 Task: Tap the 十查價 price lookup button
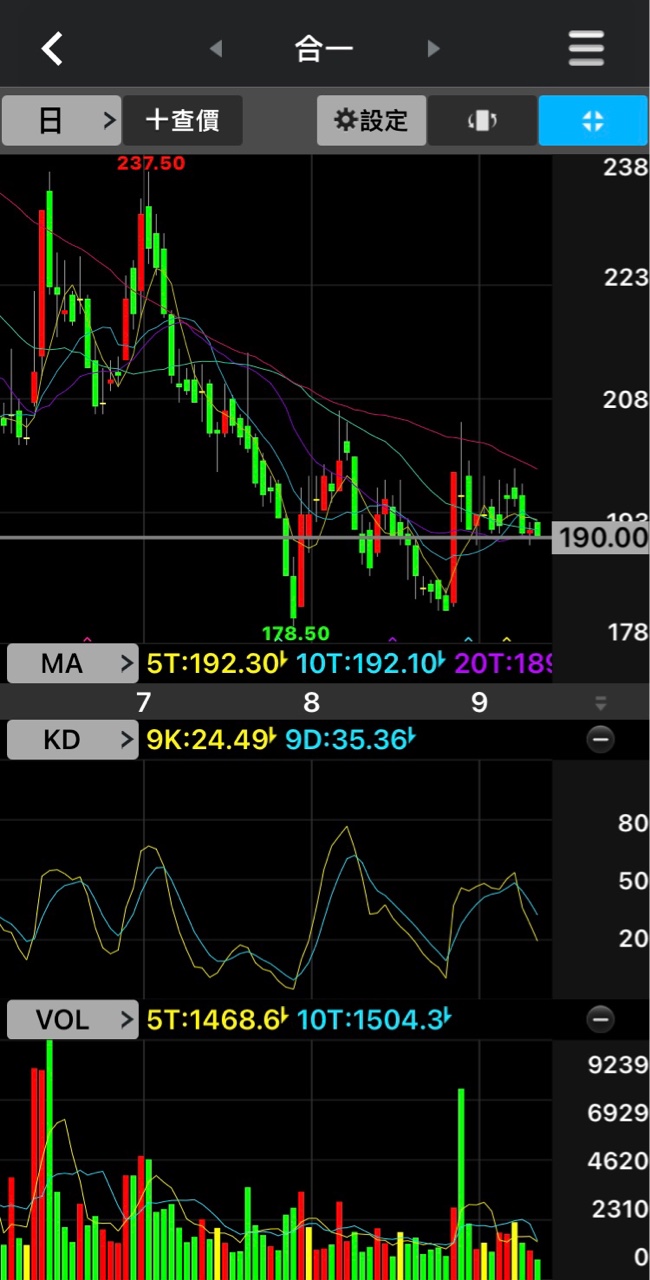click(x=182, y=121)
